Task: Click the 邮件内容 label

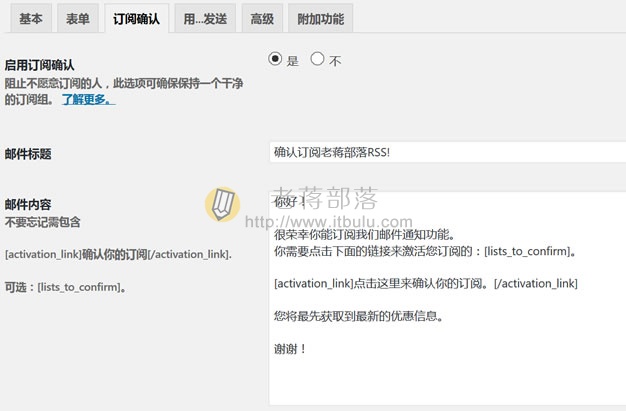Action: pos(28,205)
